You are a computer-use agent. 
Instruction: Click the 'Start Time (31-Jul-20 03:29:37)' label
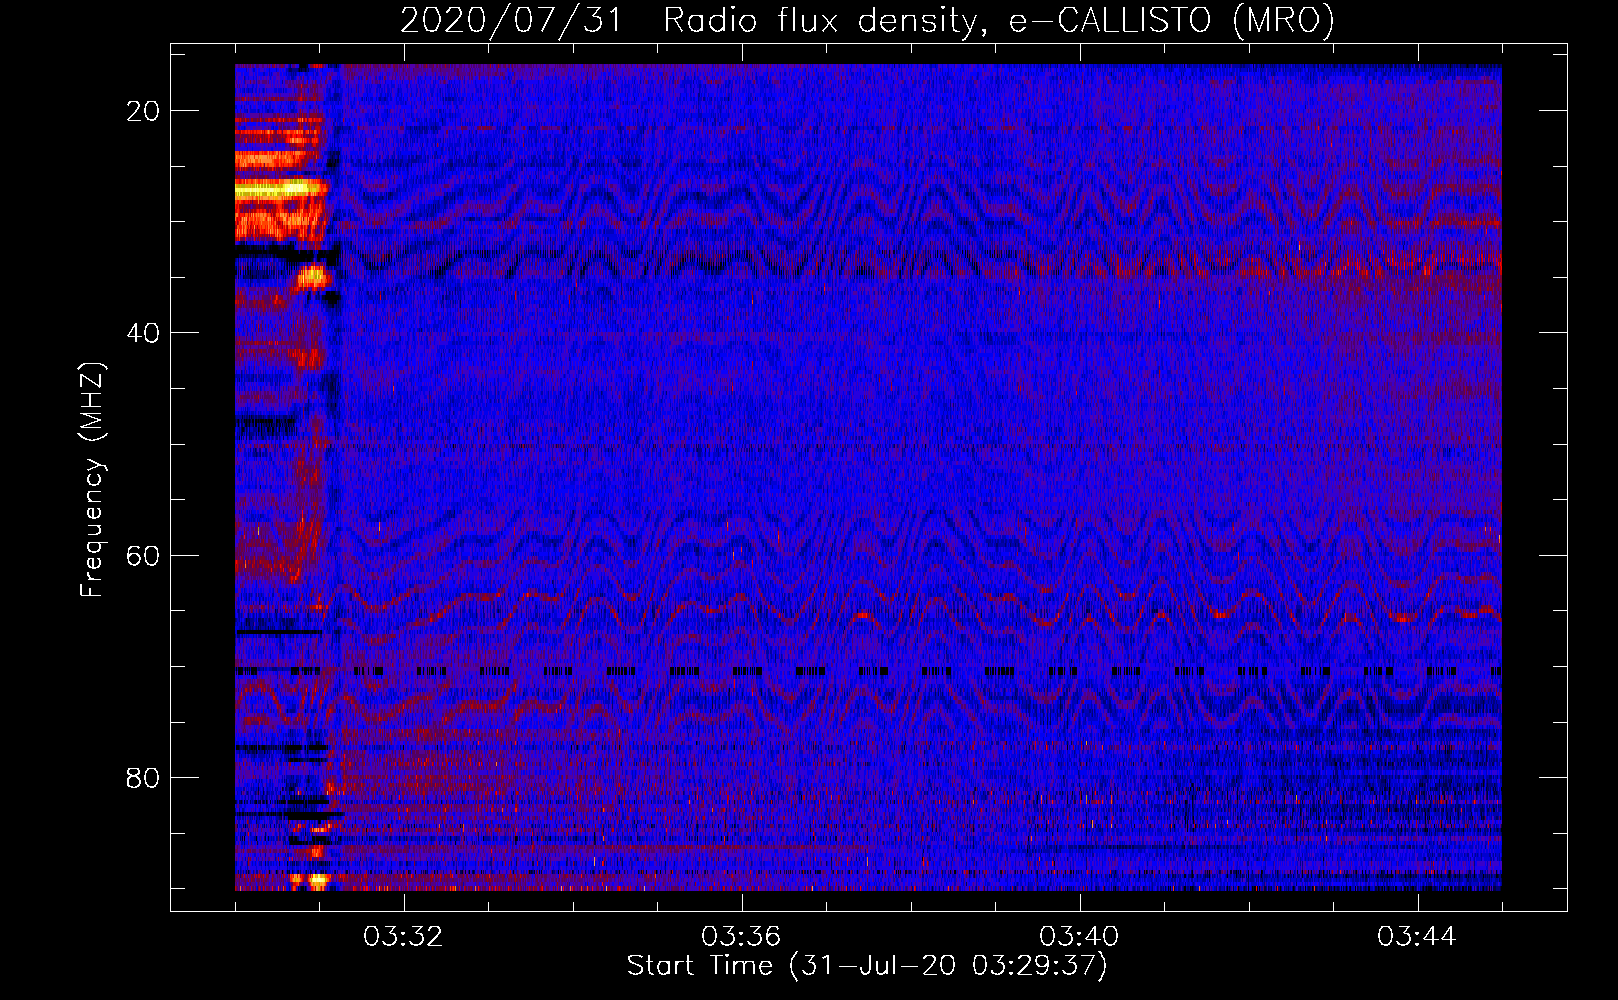coord(867,966)
